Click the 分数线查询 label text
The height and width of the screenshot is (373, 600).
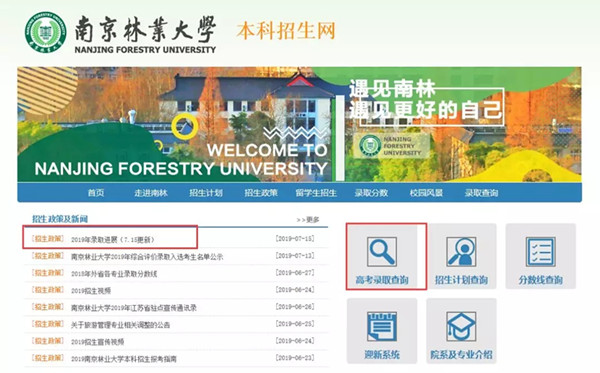[x=540, y=280]
